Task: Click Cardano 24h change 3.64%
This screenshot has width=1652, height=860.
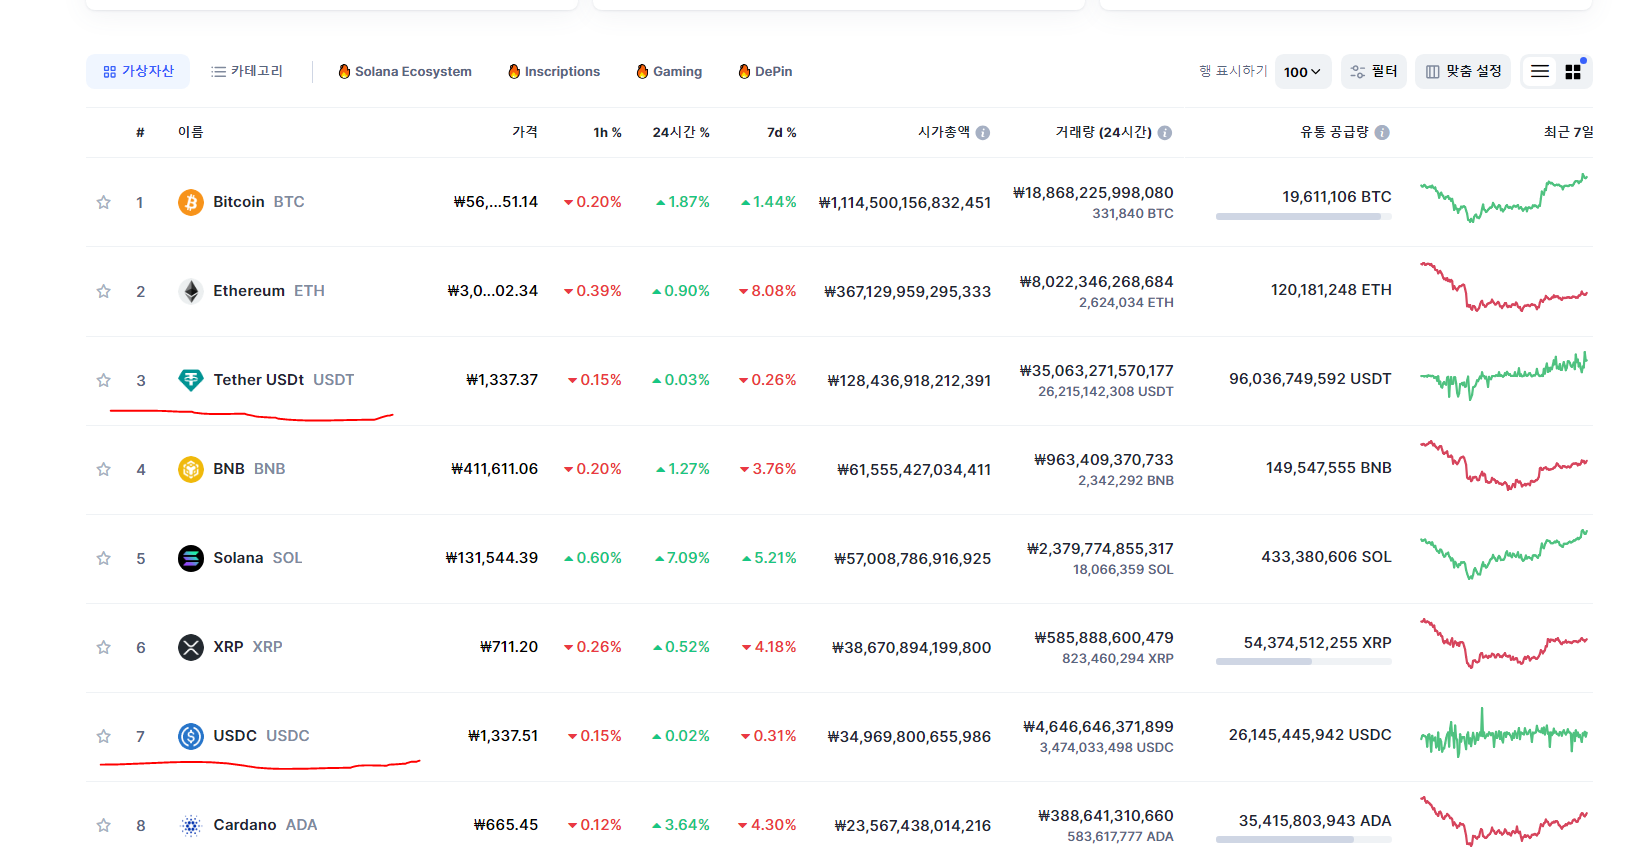Action: (x=681, y=825)
